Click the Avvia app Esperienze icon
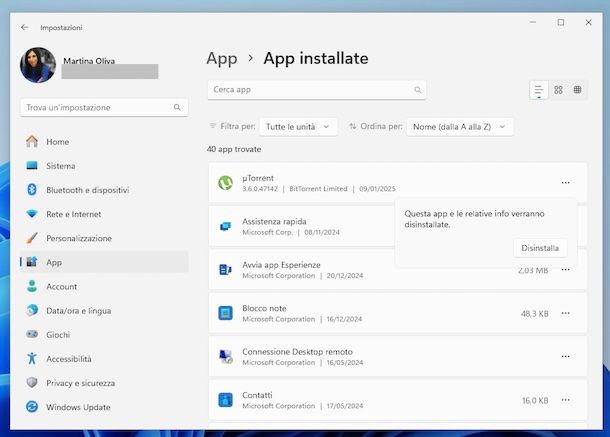The width and height of the screenshot is (610, 437). (225, 269)
